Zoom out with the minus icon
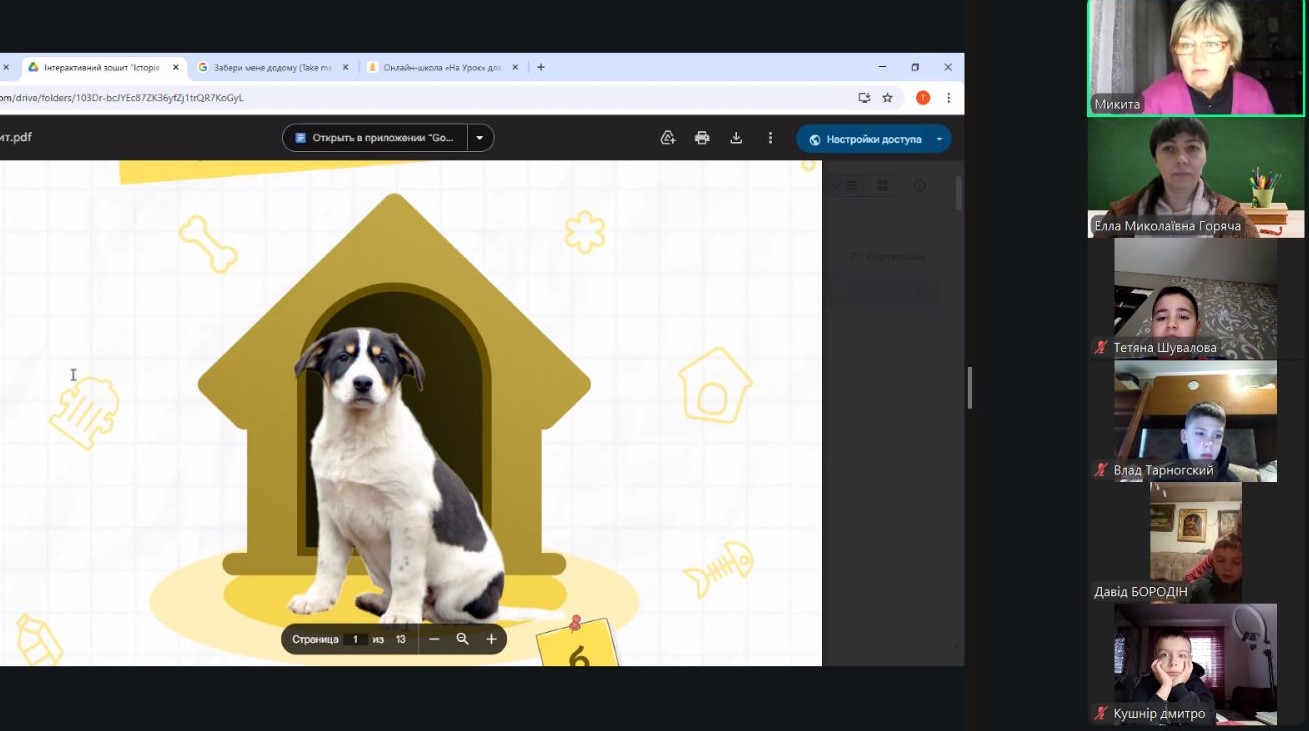The image size is (1309, 731). (434, 639)
